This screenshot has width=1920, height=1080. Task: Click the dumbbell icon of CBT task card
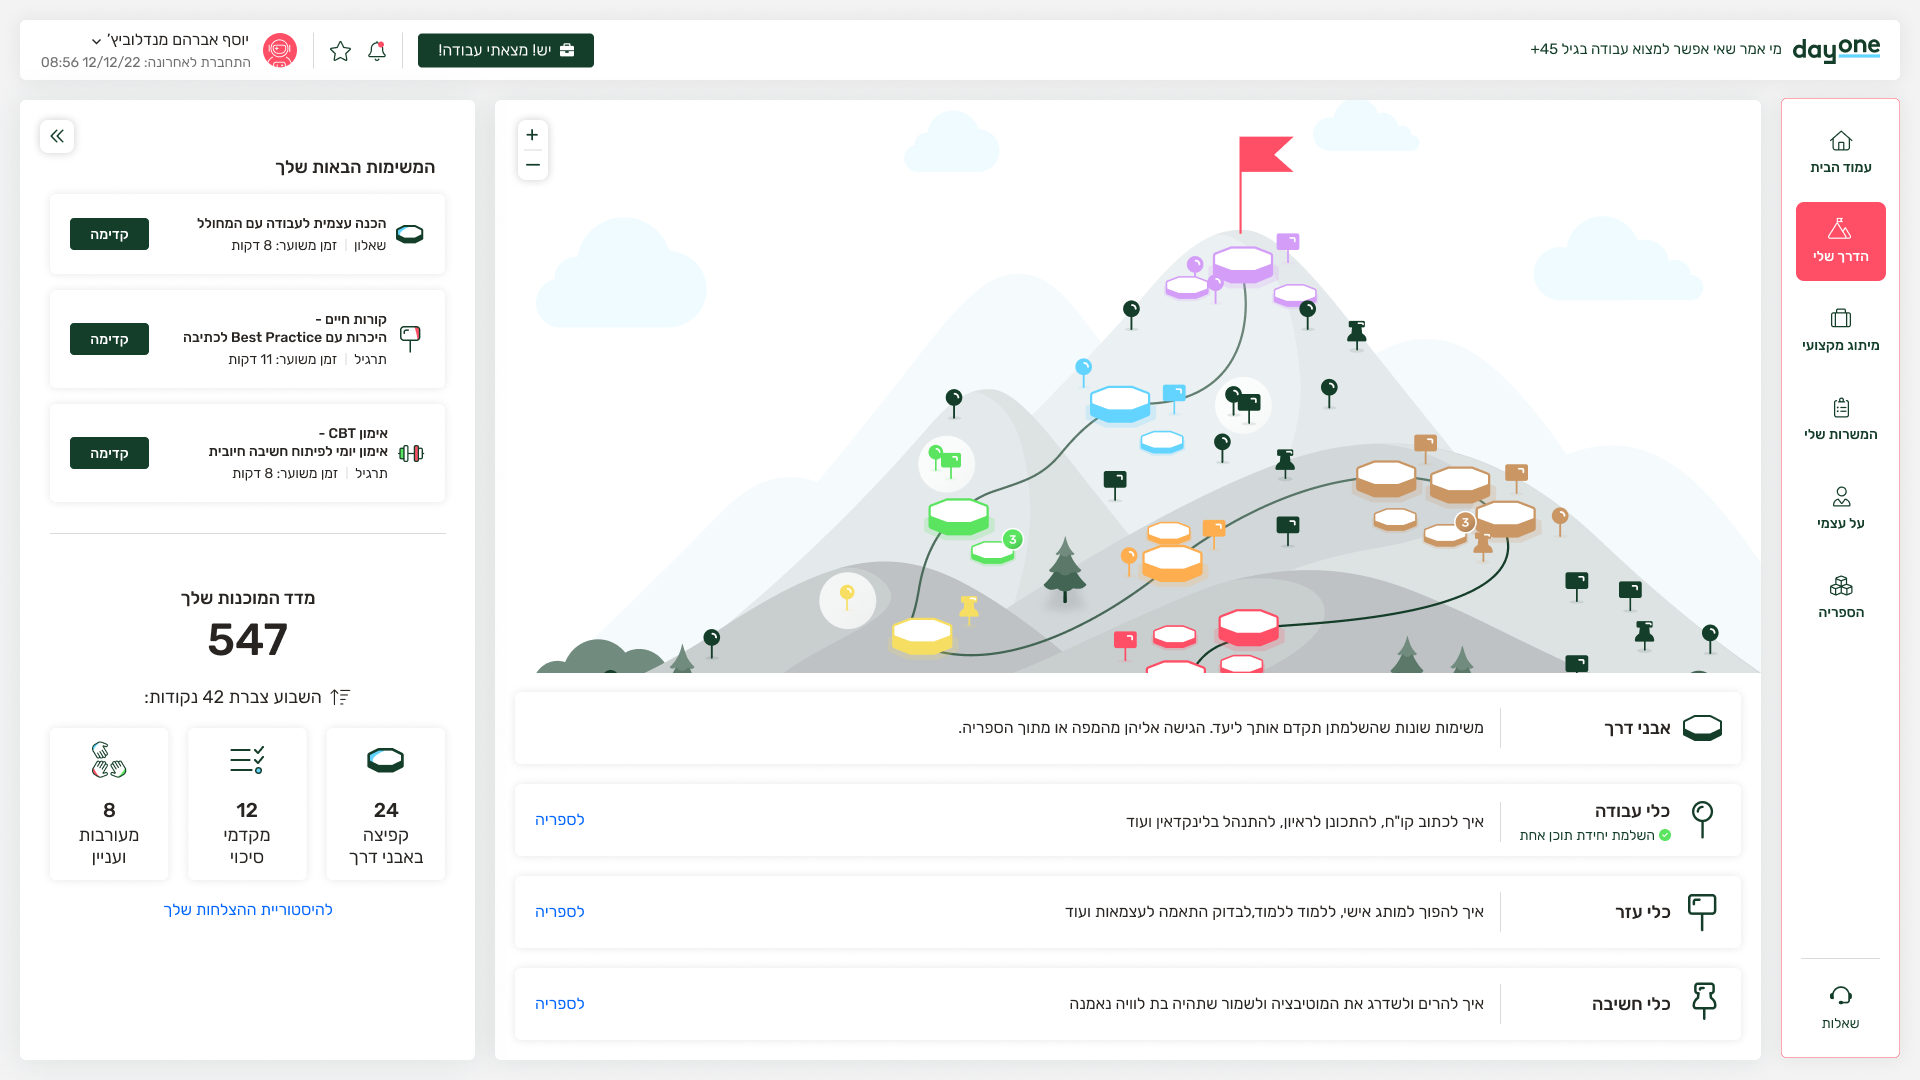point(411,453)
